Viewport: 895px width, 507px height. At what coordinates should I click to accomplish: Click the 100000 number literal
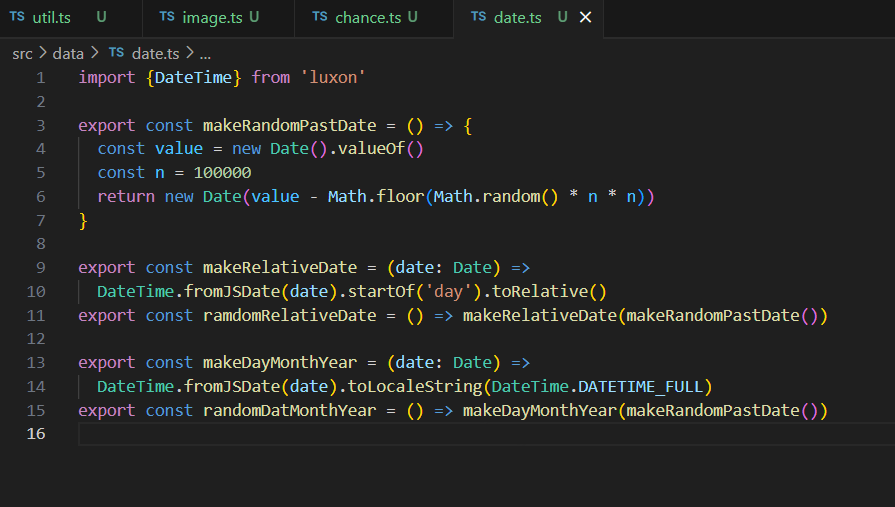[222, 172]
